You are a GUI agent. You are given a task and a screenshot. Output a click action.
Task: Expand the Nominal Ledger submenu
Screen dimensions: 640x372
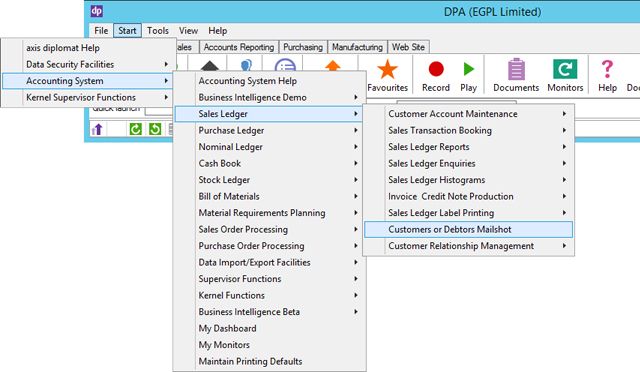coord(269,147)
